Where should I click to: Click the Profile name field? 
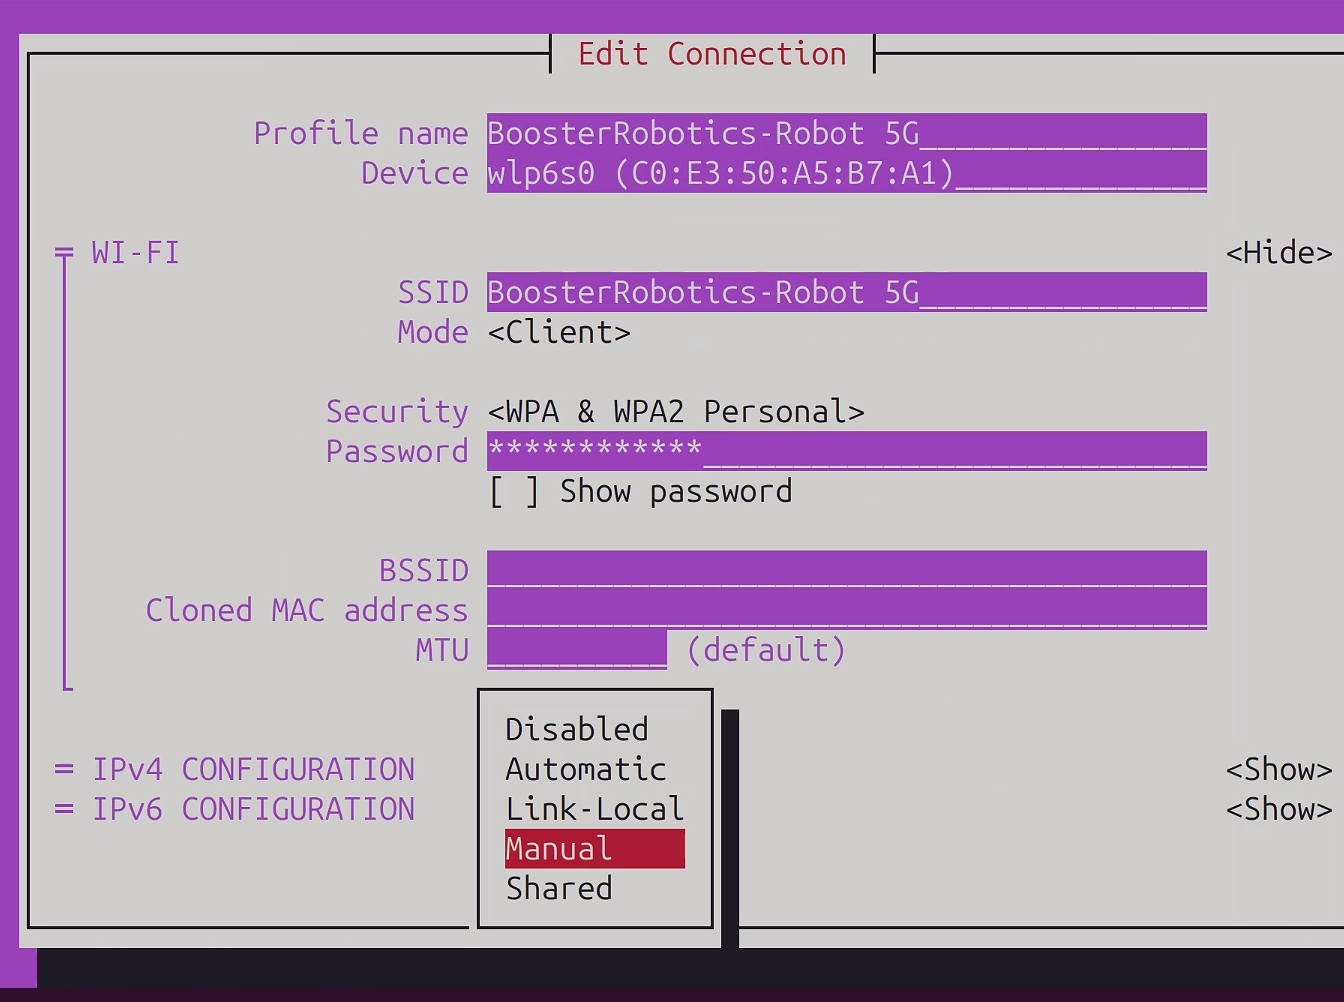(x=847, y=132)
